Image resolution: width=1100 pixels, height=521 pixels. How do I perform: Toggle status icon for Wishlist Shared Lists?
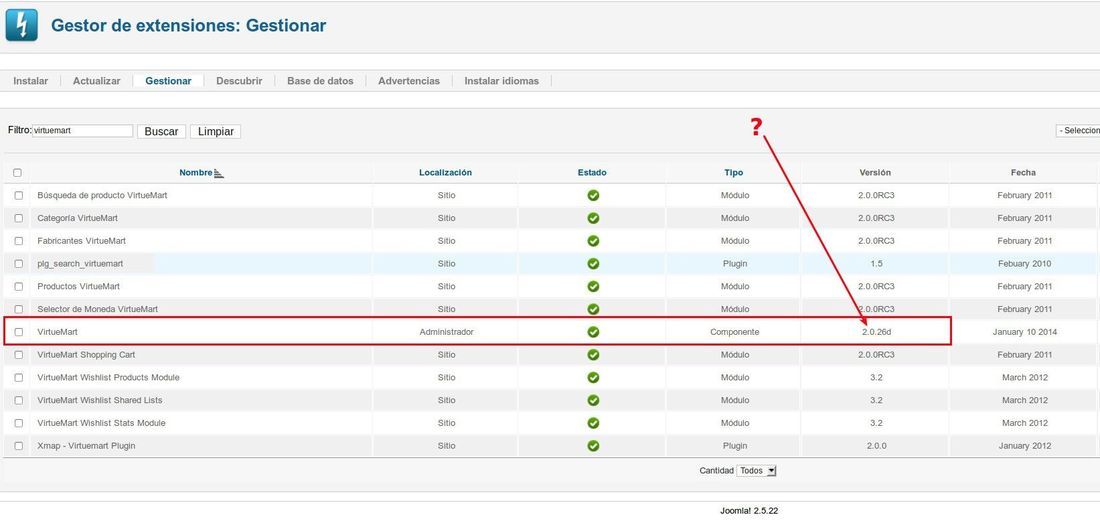click(593, 400)
